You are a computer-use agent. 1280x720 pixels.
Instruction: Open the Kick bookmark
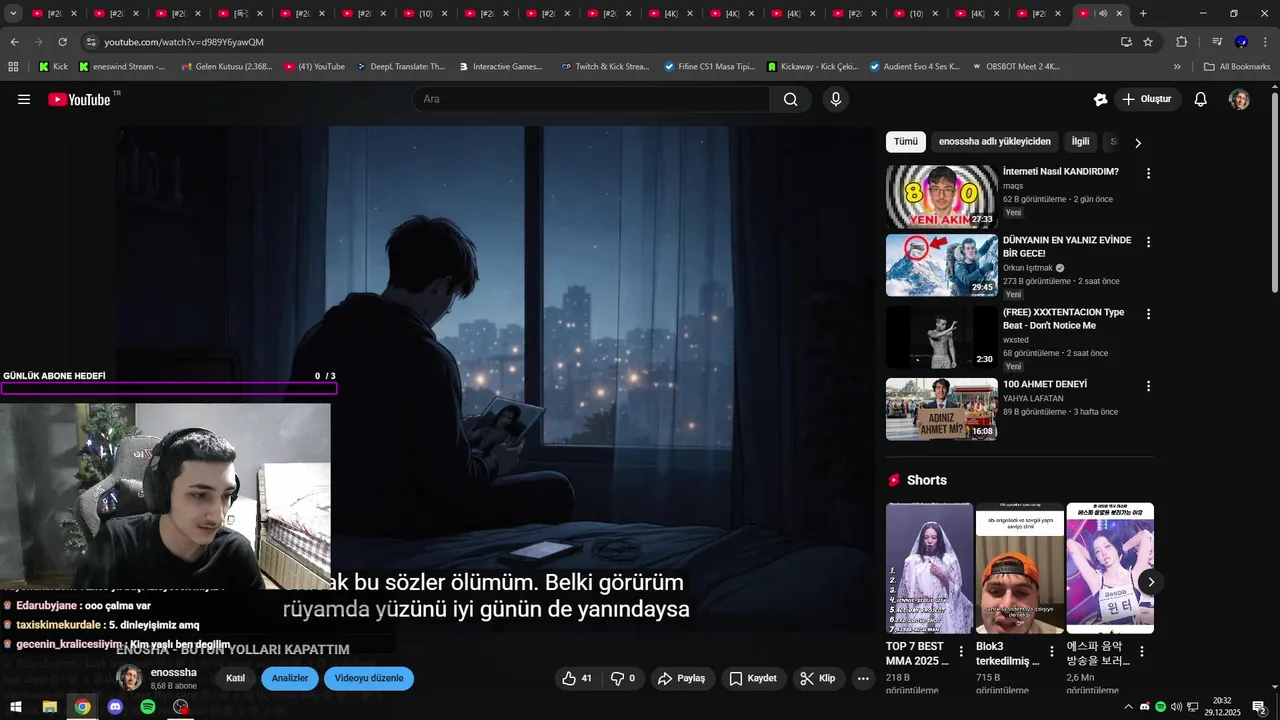click(x=53, y=67)
